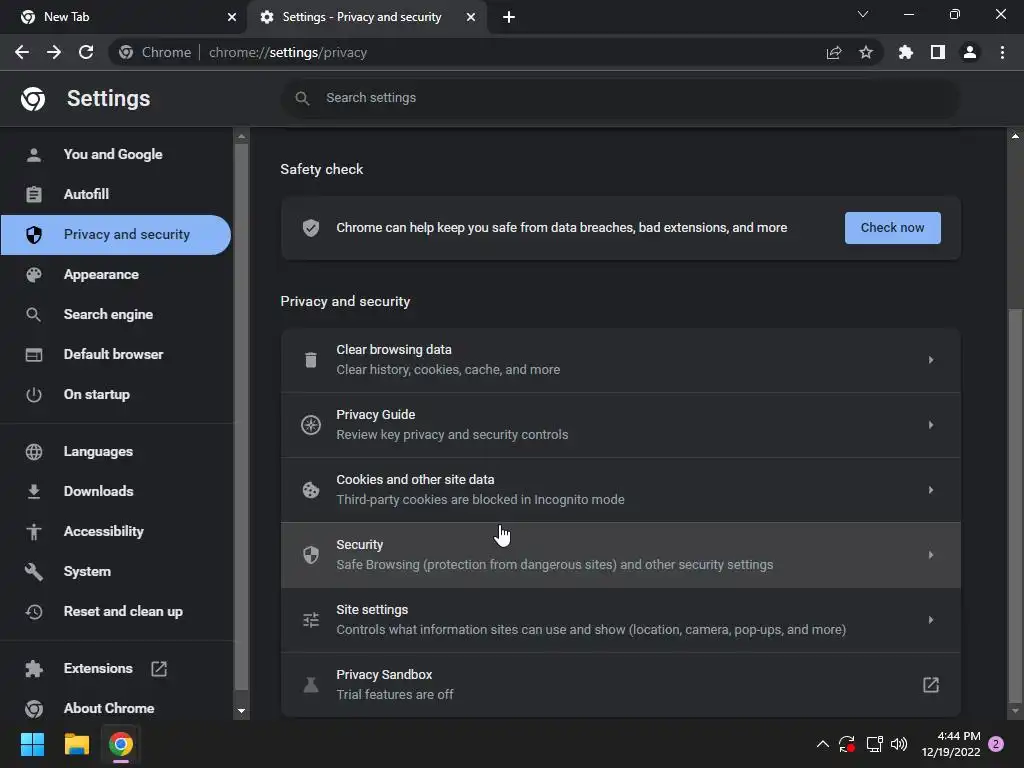Image resolution: width=1024 pixels, height=768 pixels.
Task: Click the Search settings field
Action: click(x=620, y=98)
